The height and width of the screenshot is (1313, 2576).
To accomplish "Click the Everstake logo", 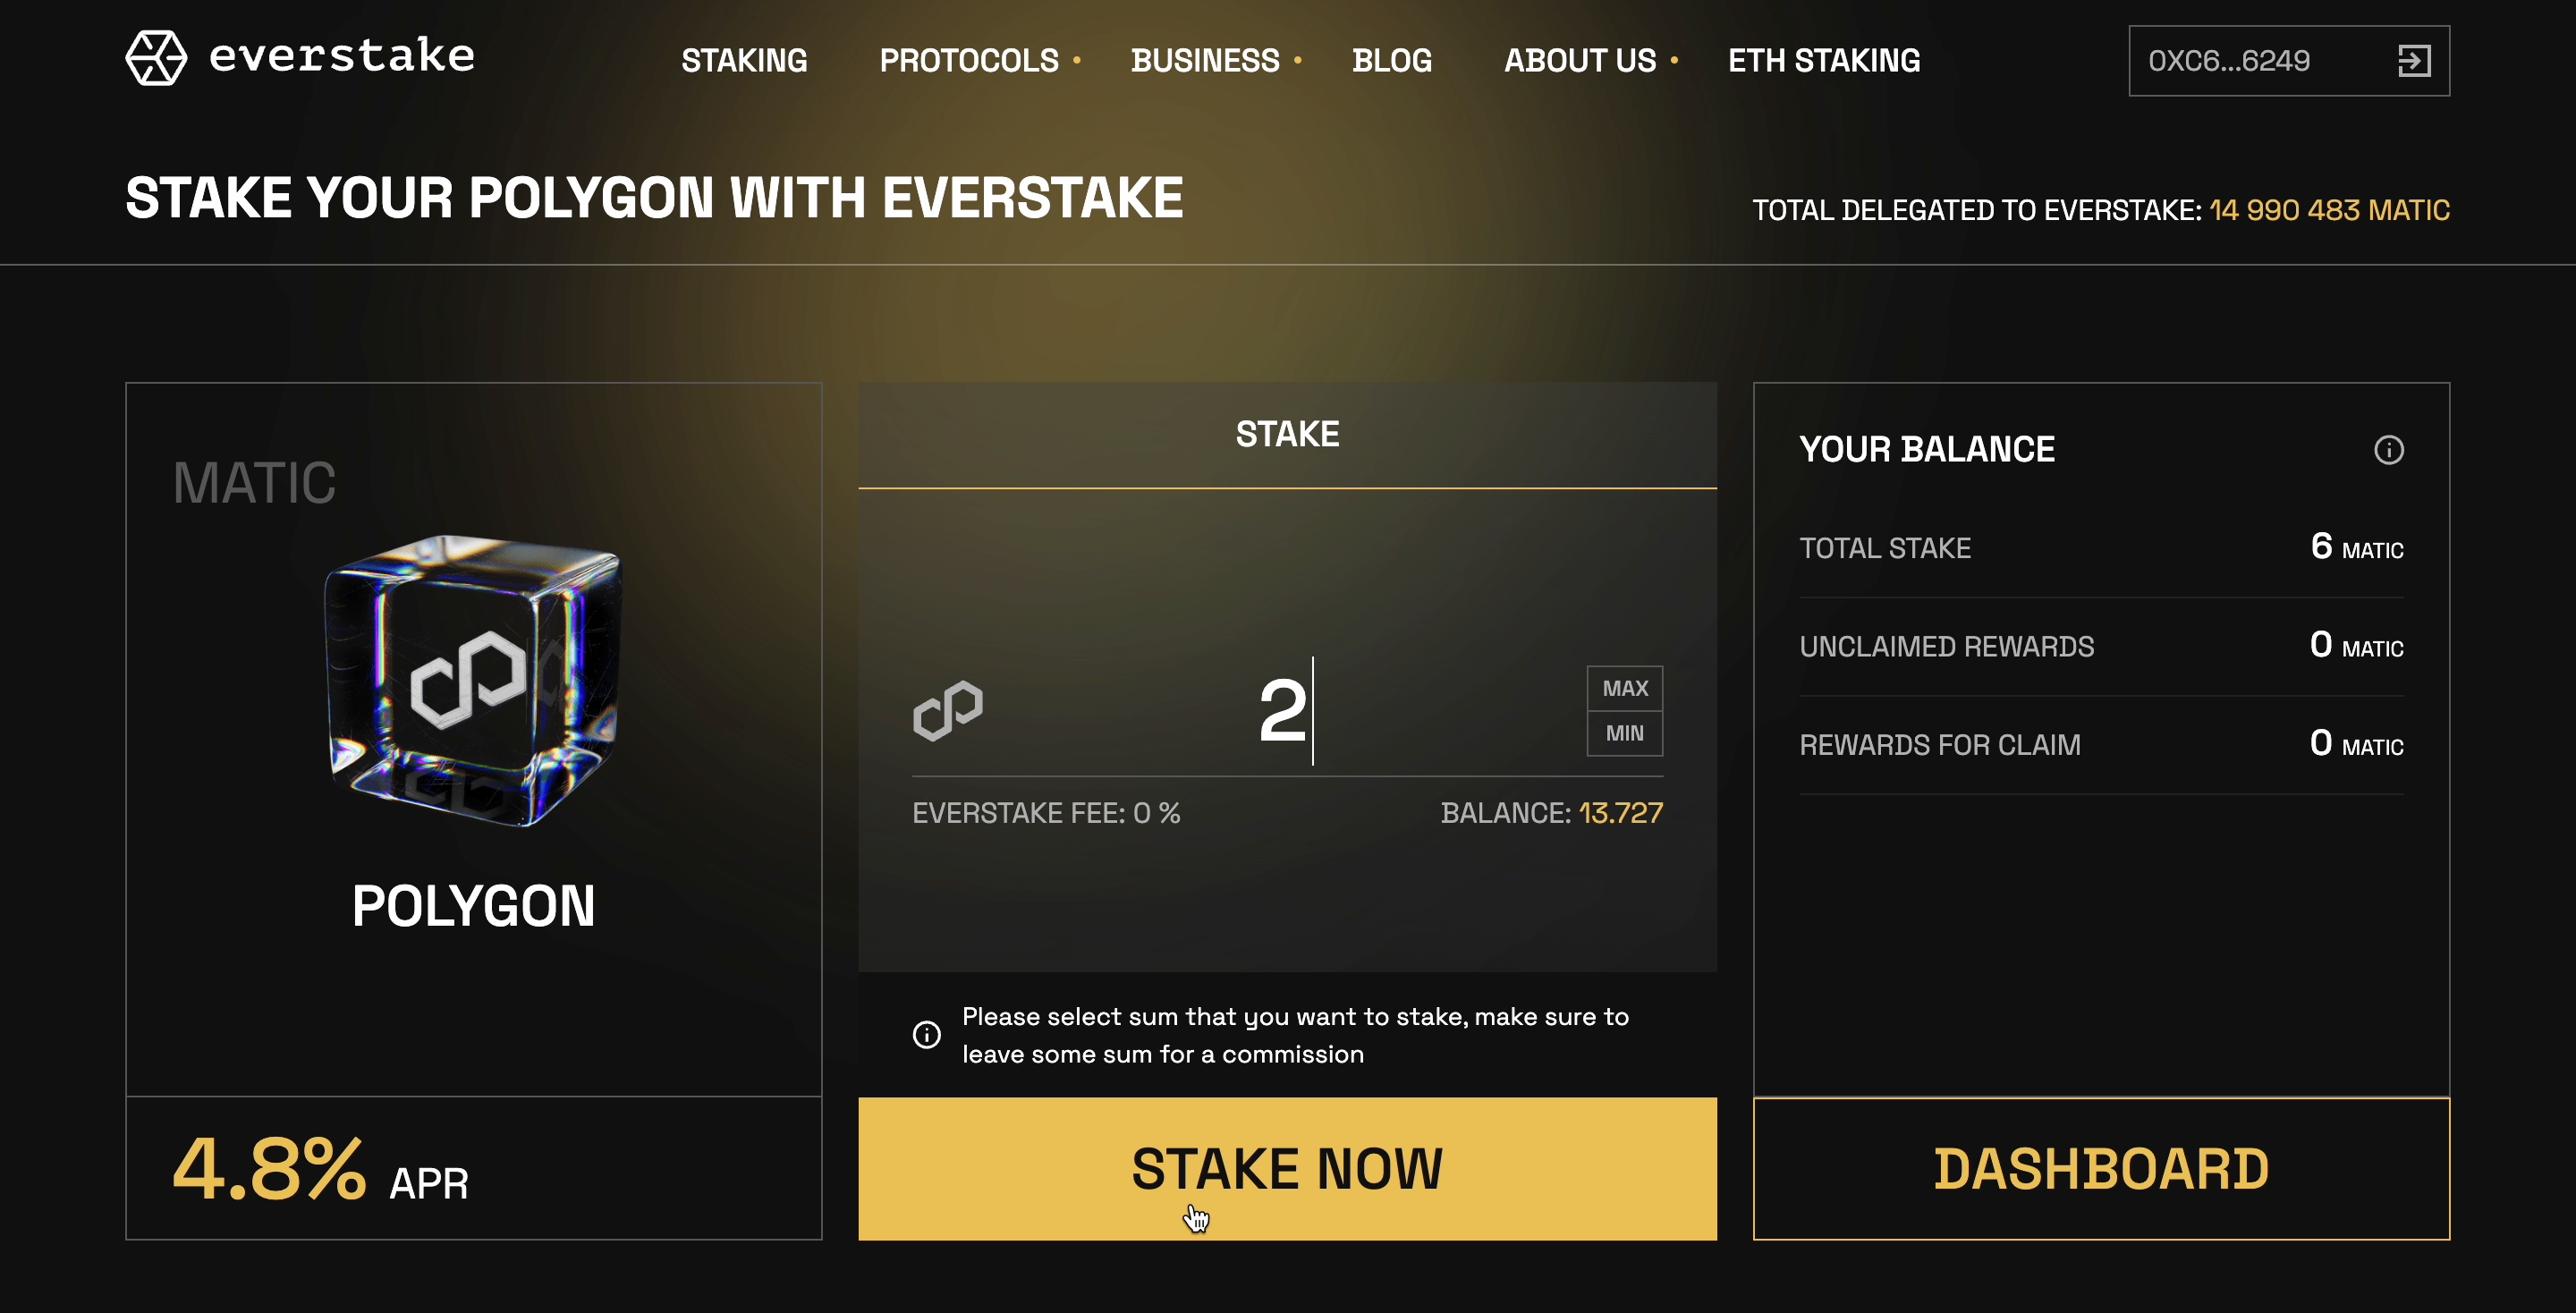I will [x=298, y=57].
